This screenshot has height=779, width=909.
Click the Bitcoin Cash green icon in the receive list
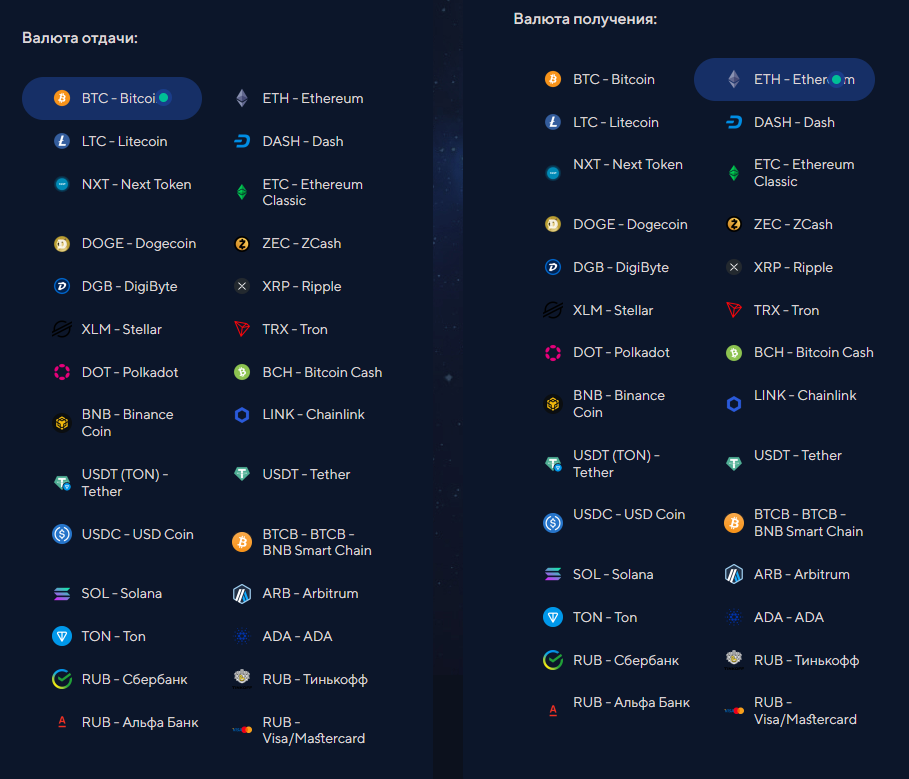coord(734,352)
